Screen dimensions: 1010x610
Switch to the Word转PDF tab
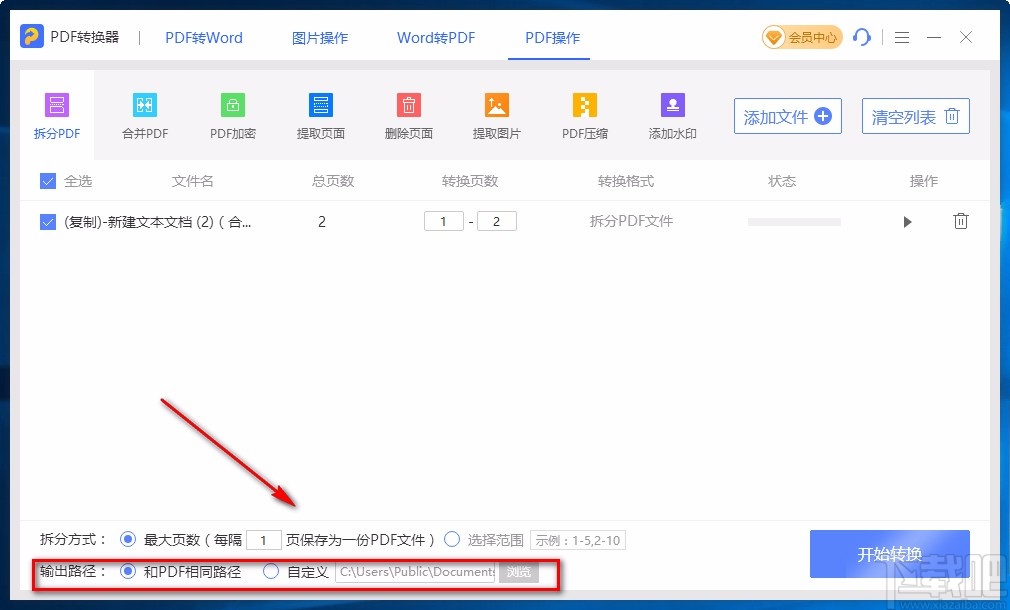tap(435, 37)
